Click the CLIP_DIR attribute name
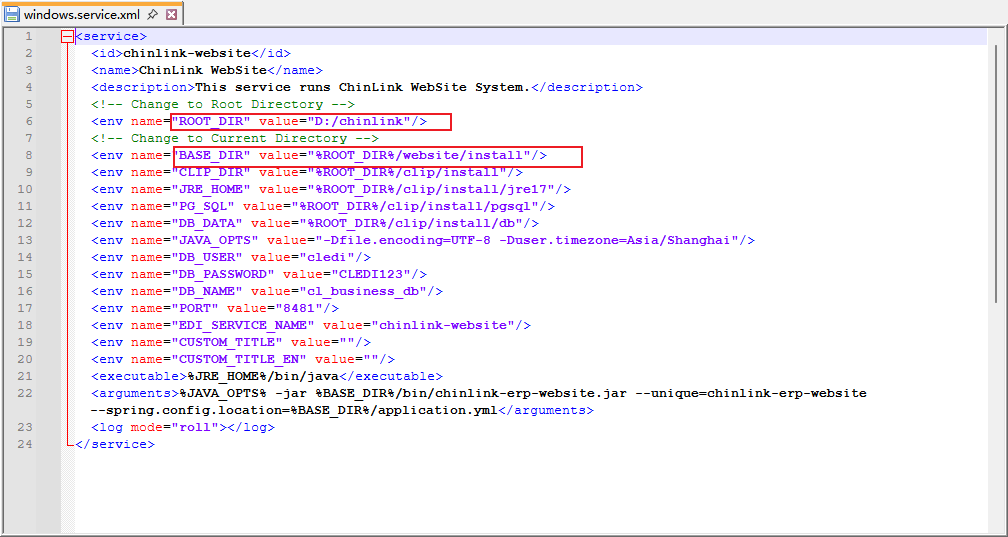This screenshot has height=537, width=1008. 211,172
